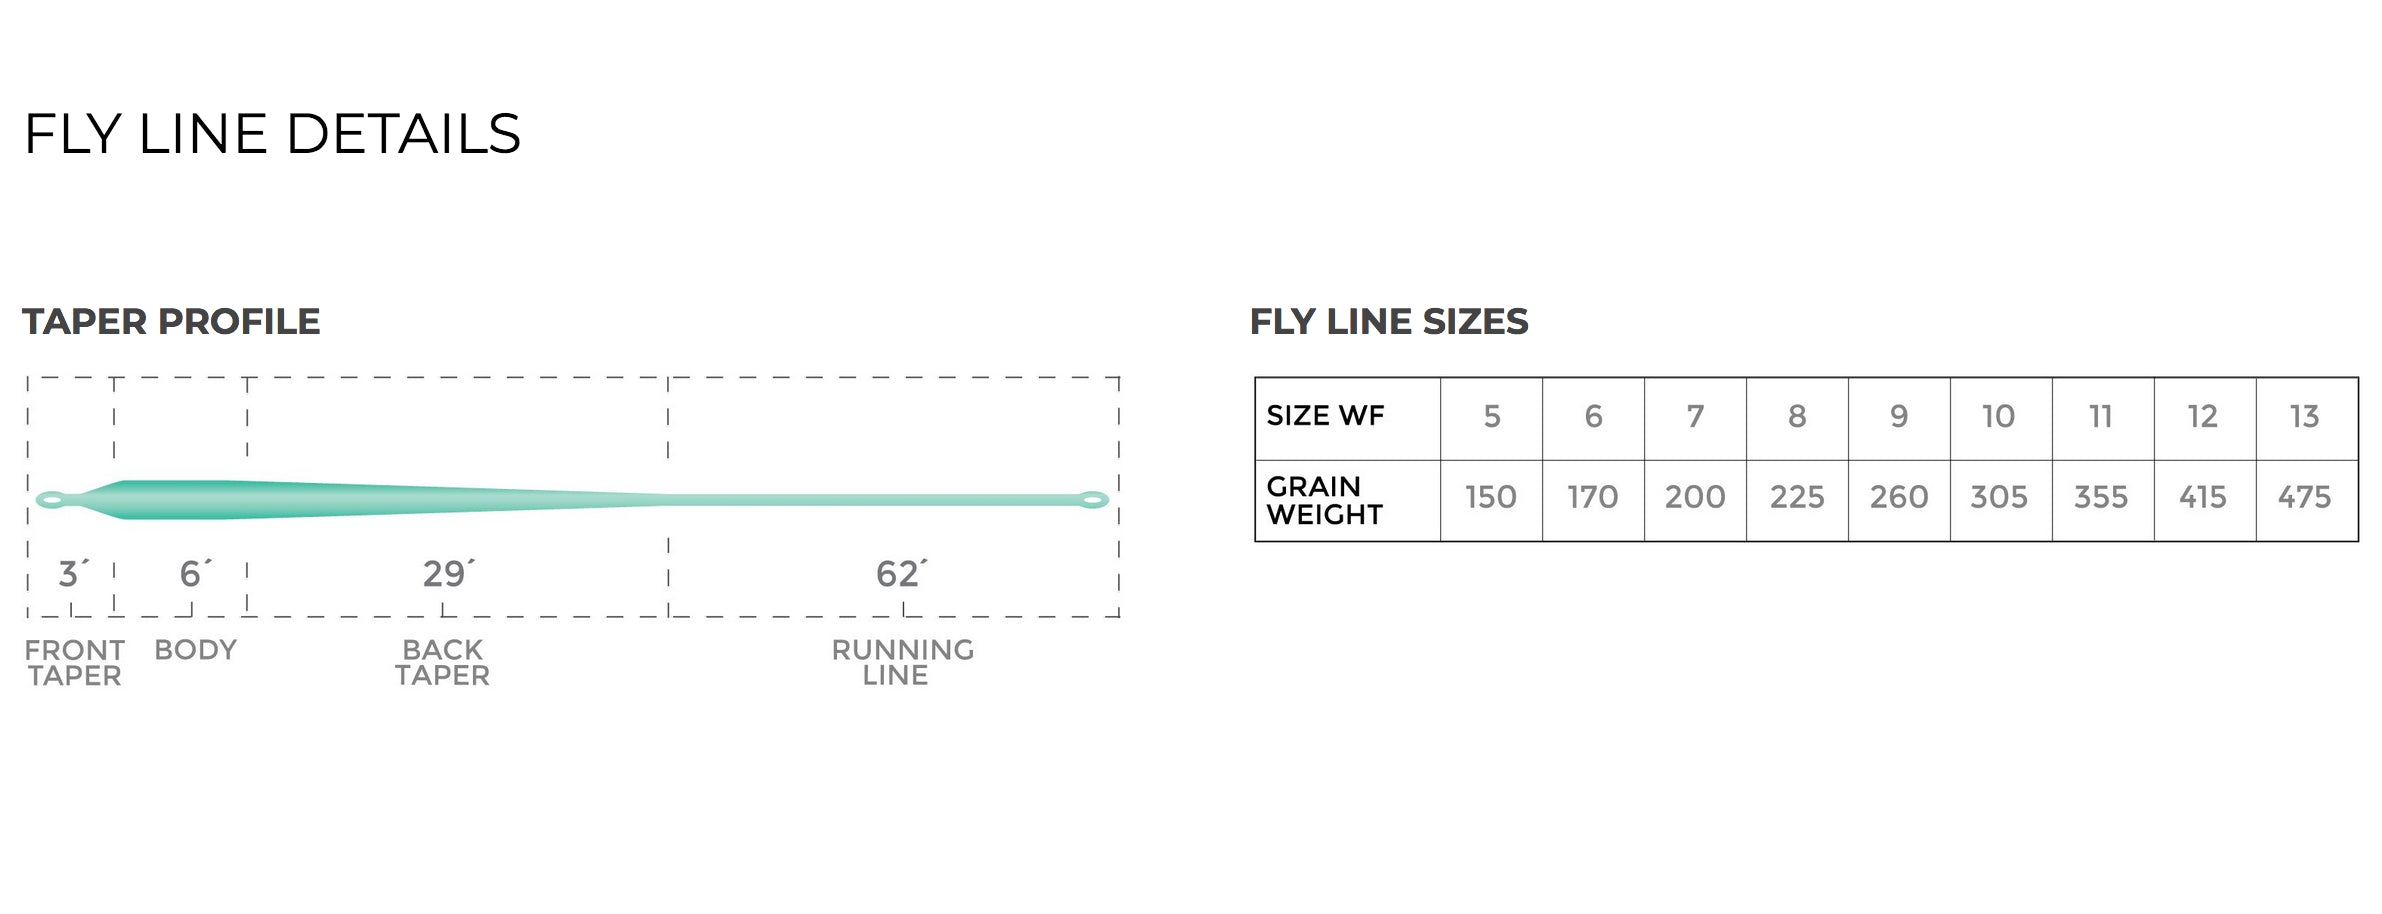Select the 'RUNNING LINE' label

[902, 662]
